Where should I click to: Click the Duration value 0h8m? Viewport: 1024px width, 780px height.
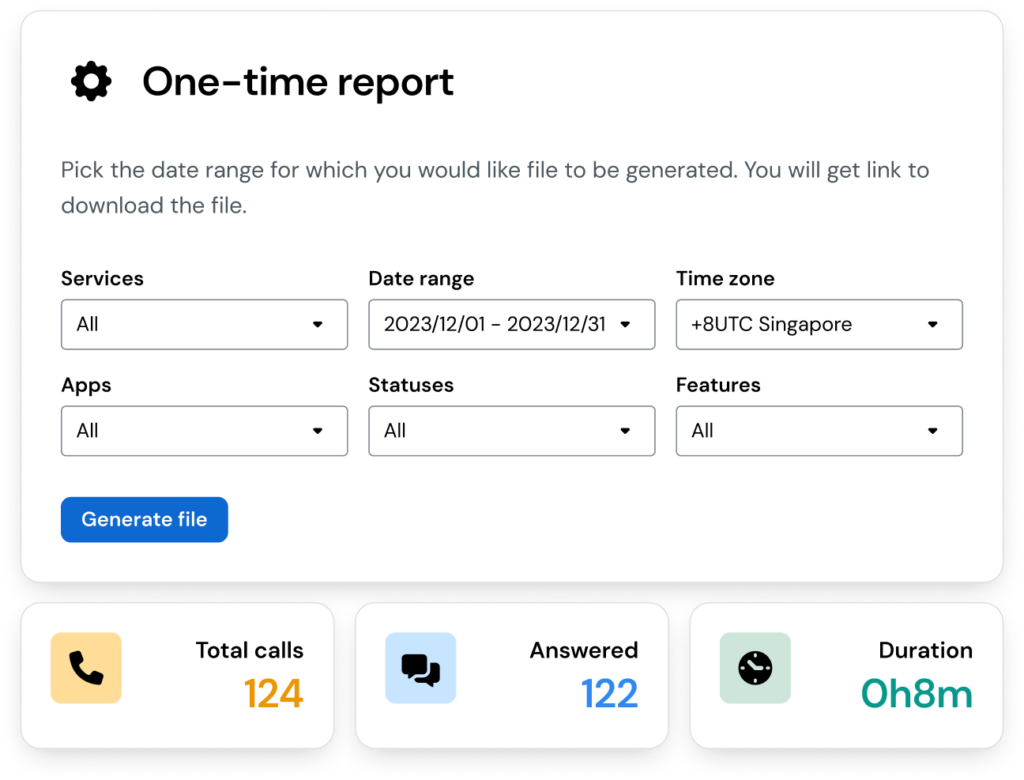click(x=917, y=693)
